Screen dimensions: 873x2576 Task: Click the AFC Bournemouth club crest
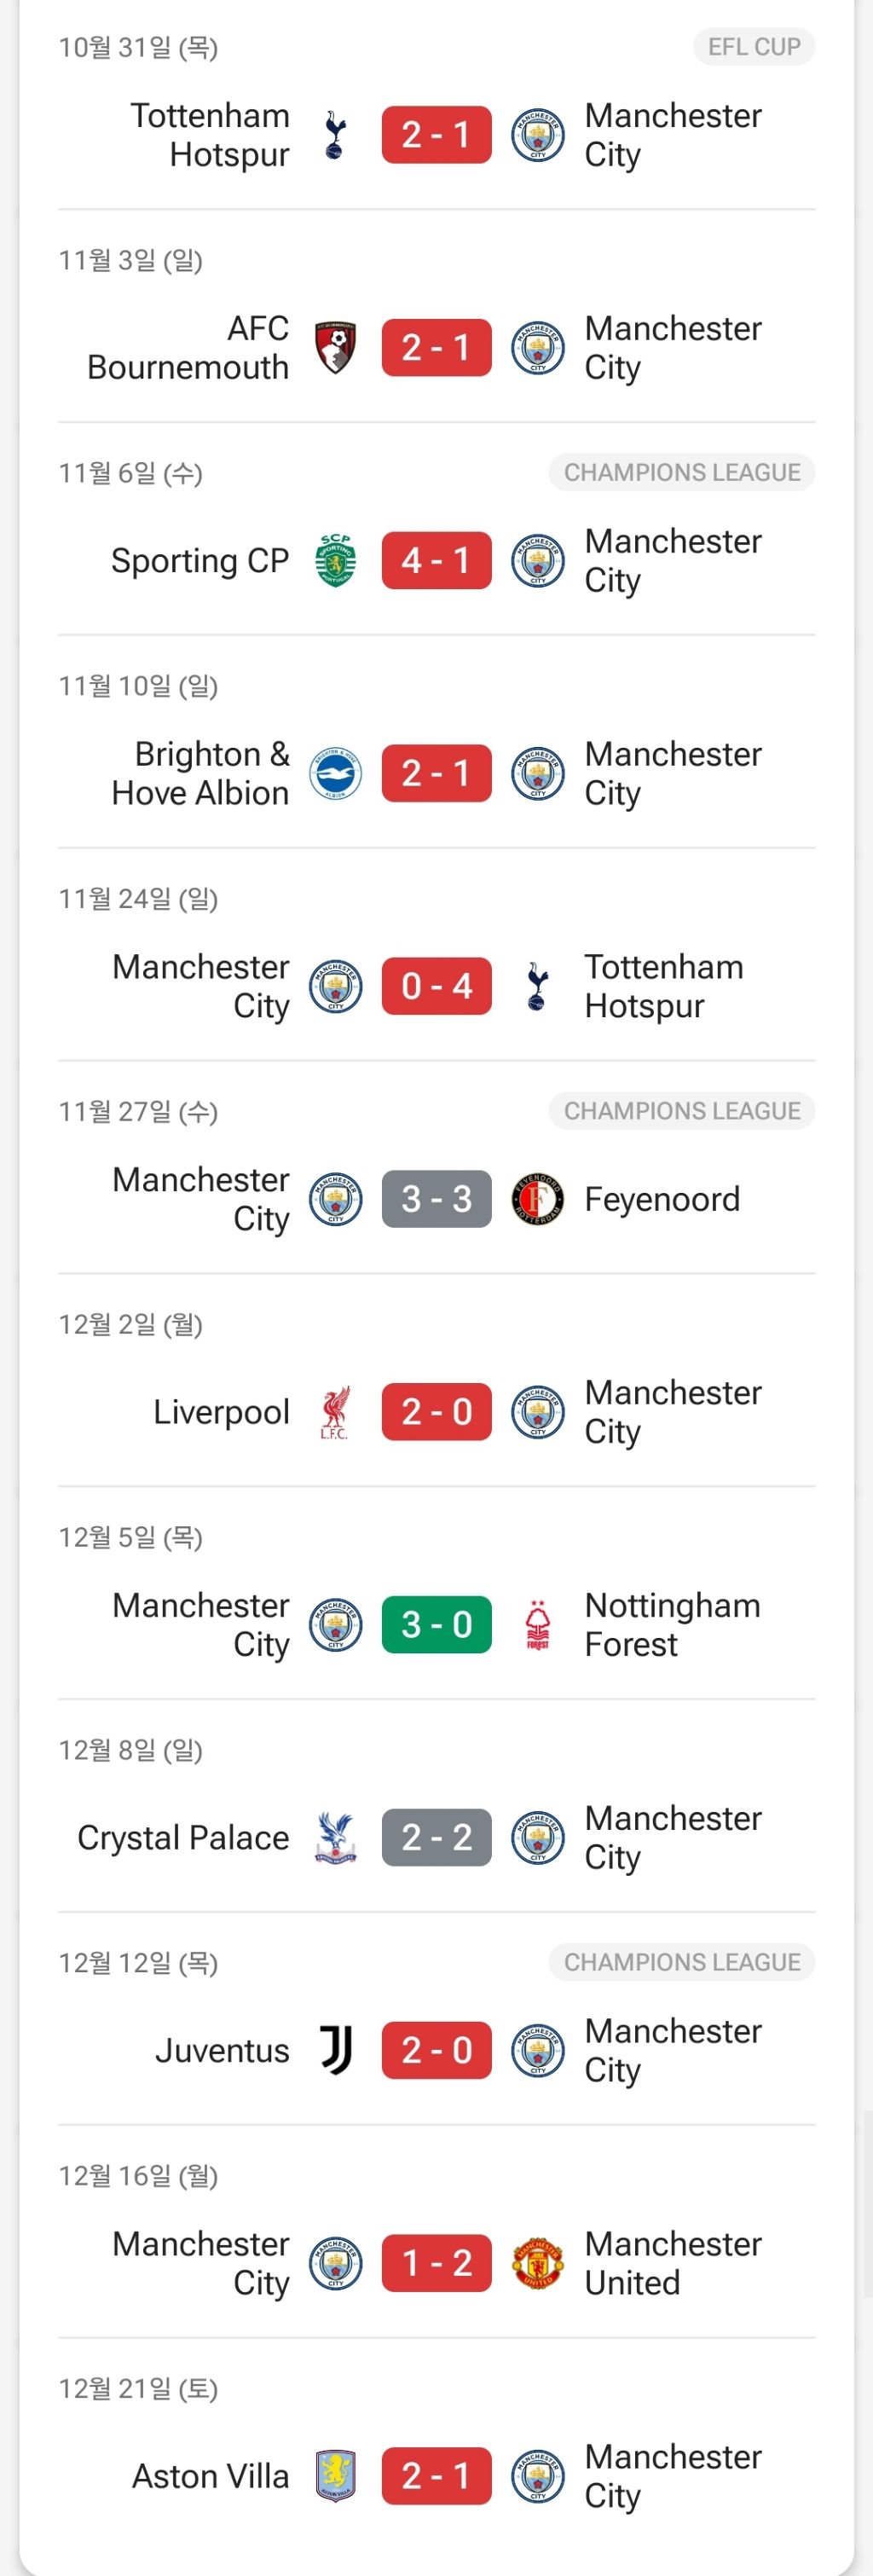coord(335,348)
